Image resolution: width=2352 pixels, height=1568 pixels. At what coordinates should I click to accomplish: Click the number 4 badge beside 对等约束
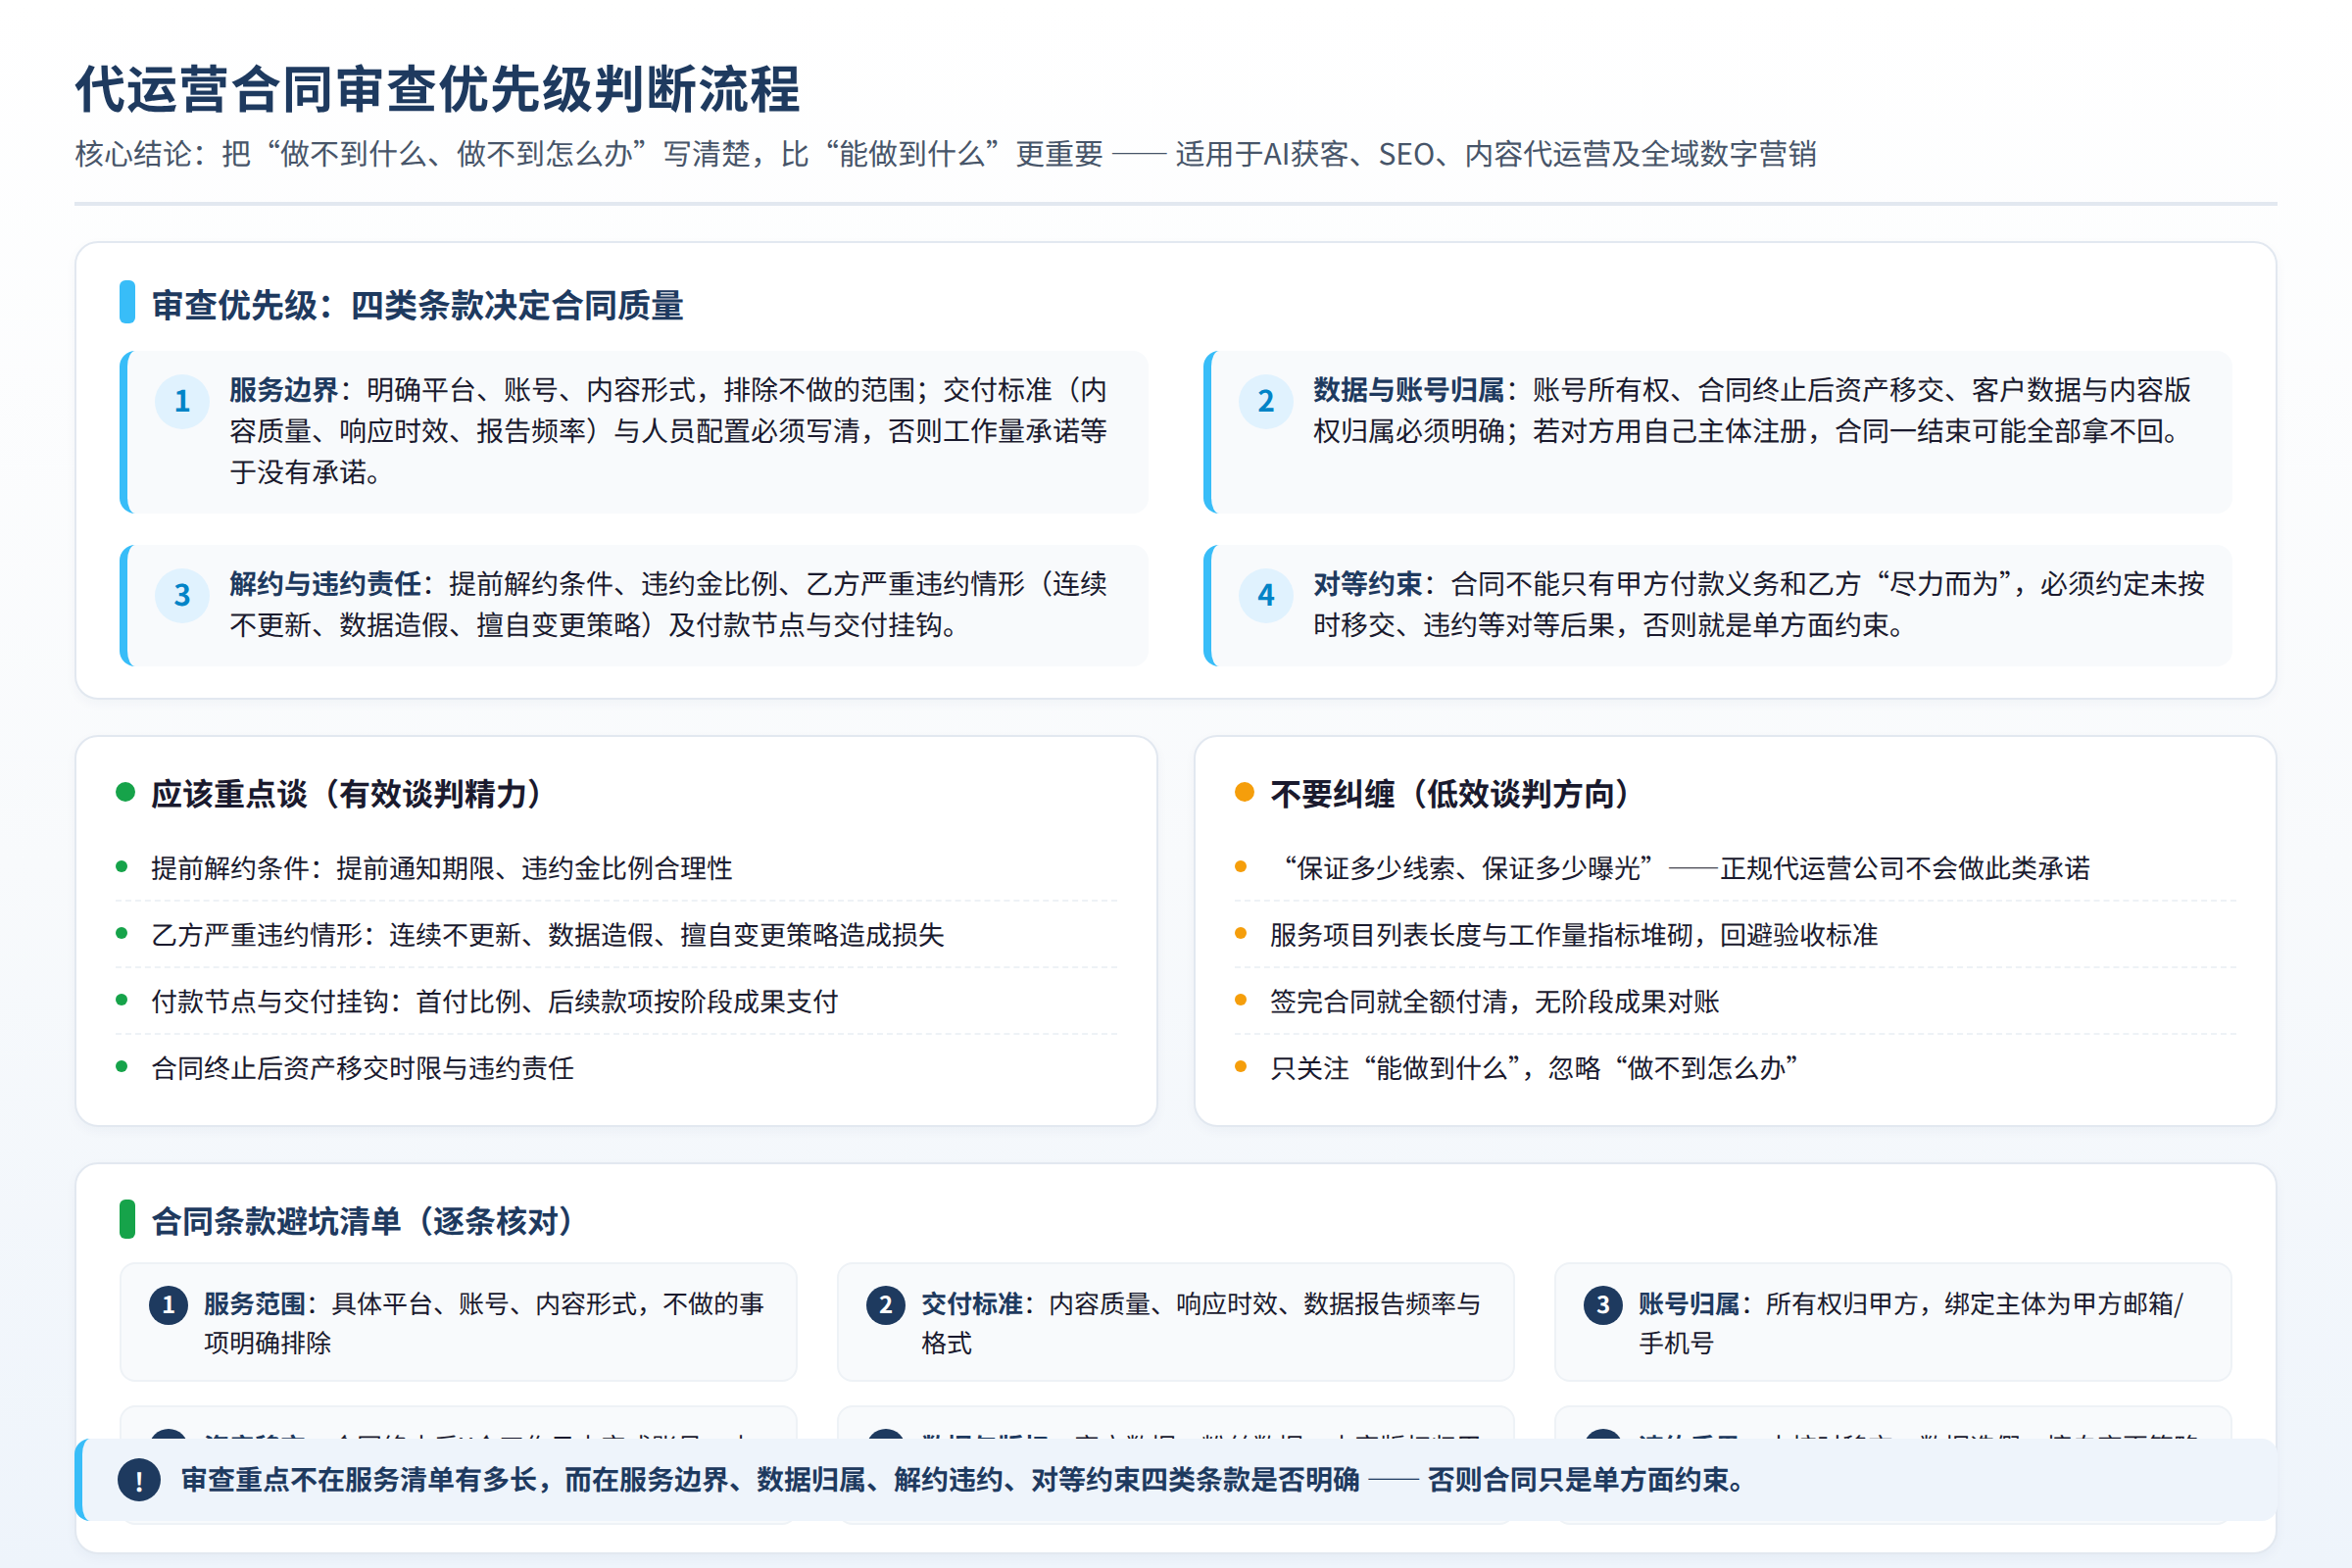pos(1266,595)
